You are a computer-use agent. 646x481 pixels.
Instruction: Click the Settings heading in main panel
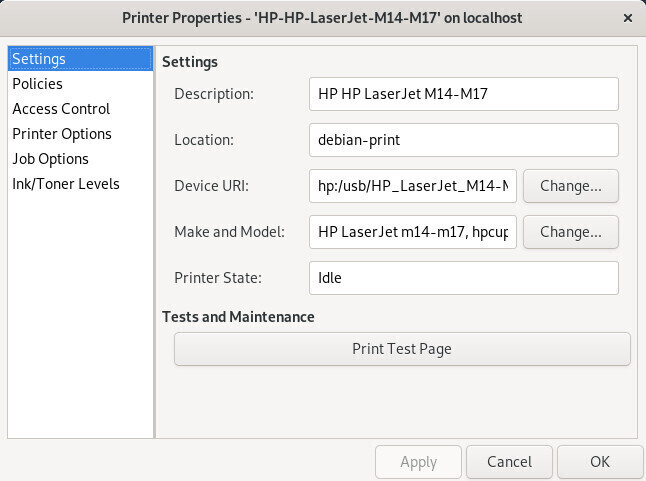coord(190,62)
